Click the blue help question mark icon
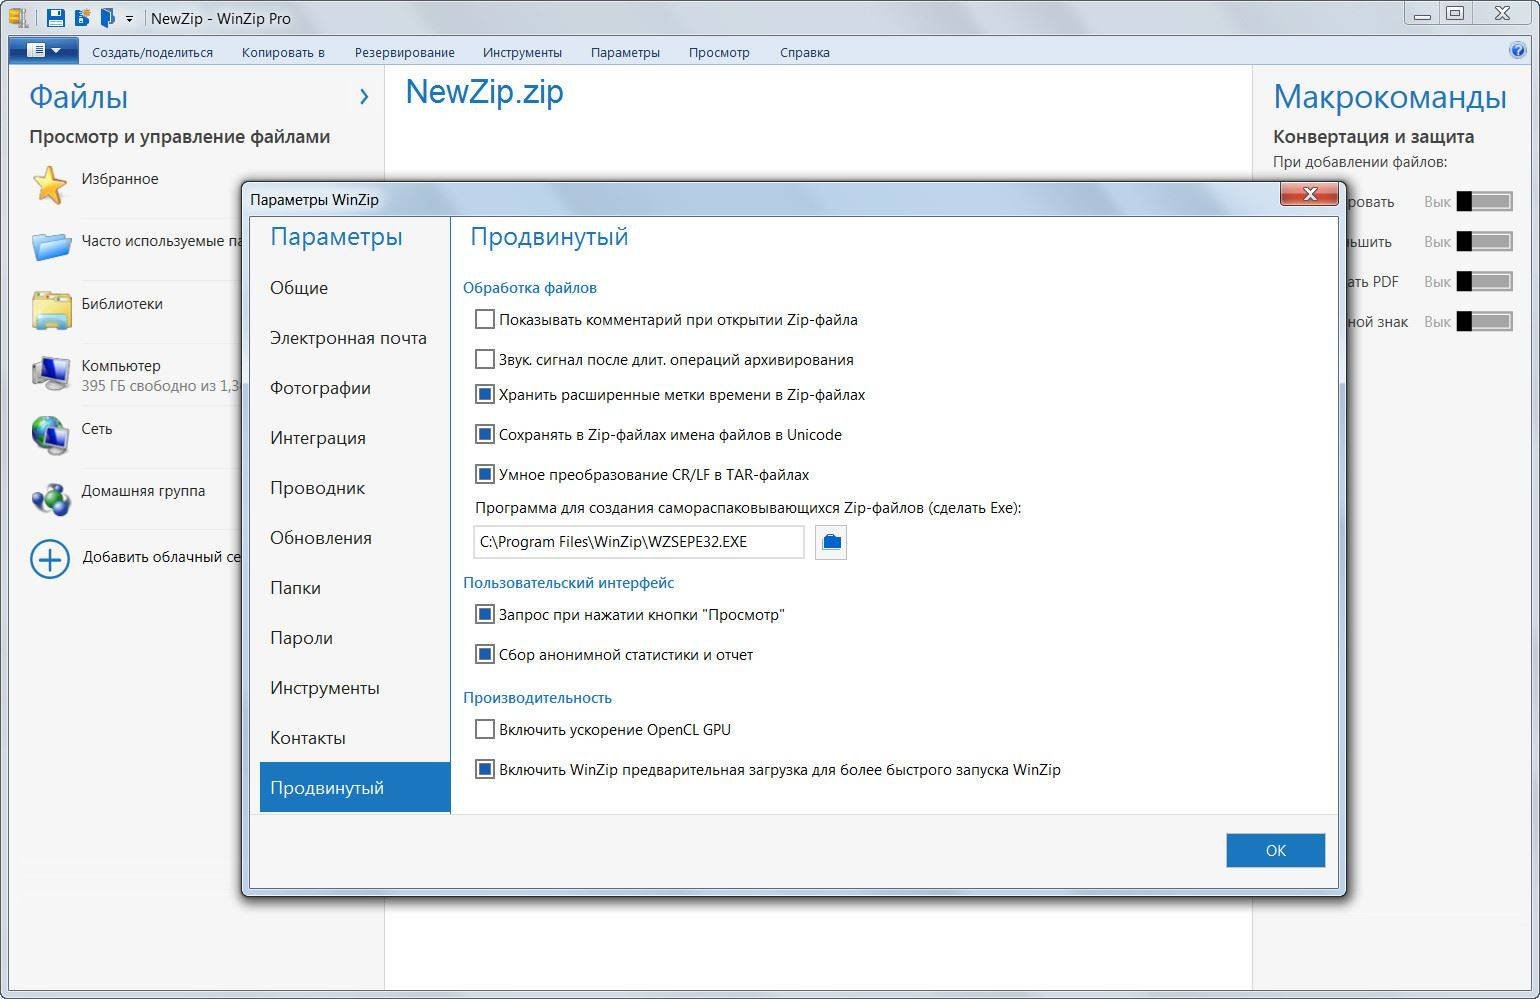The image size is (1540, 999). tap(1518, 51)
